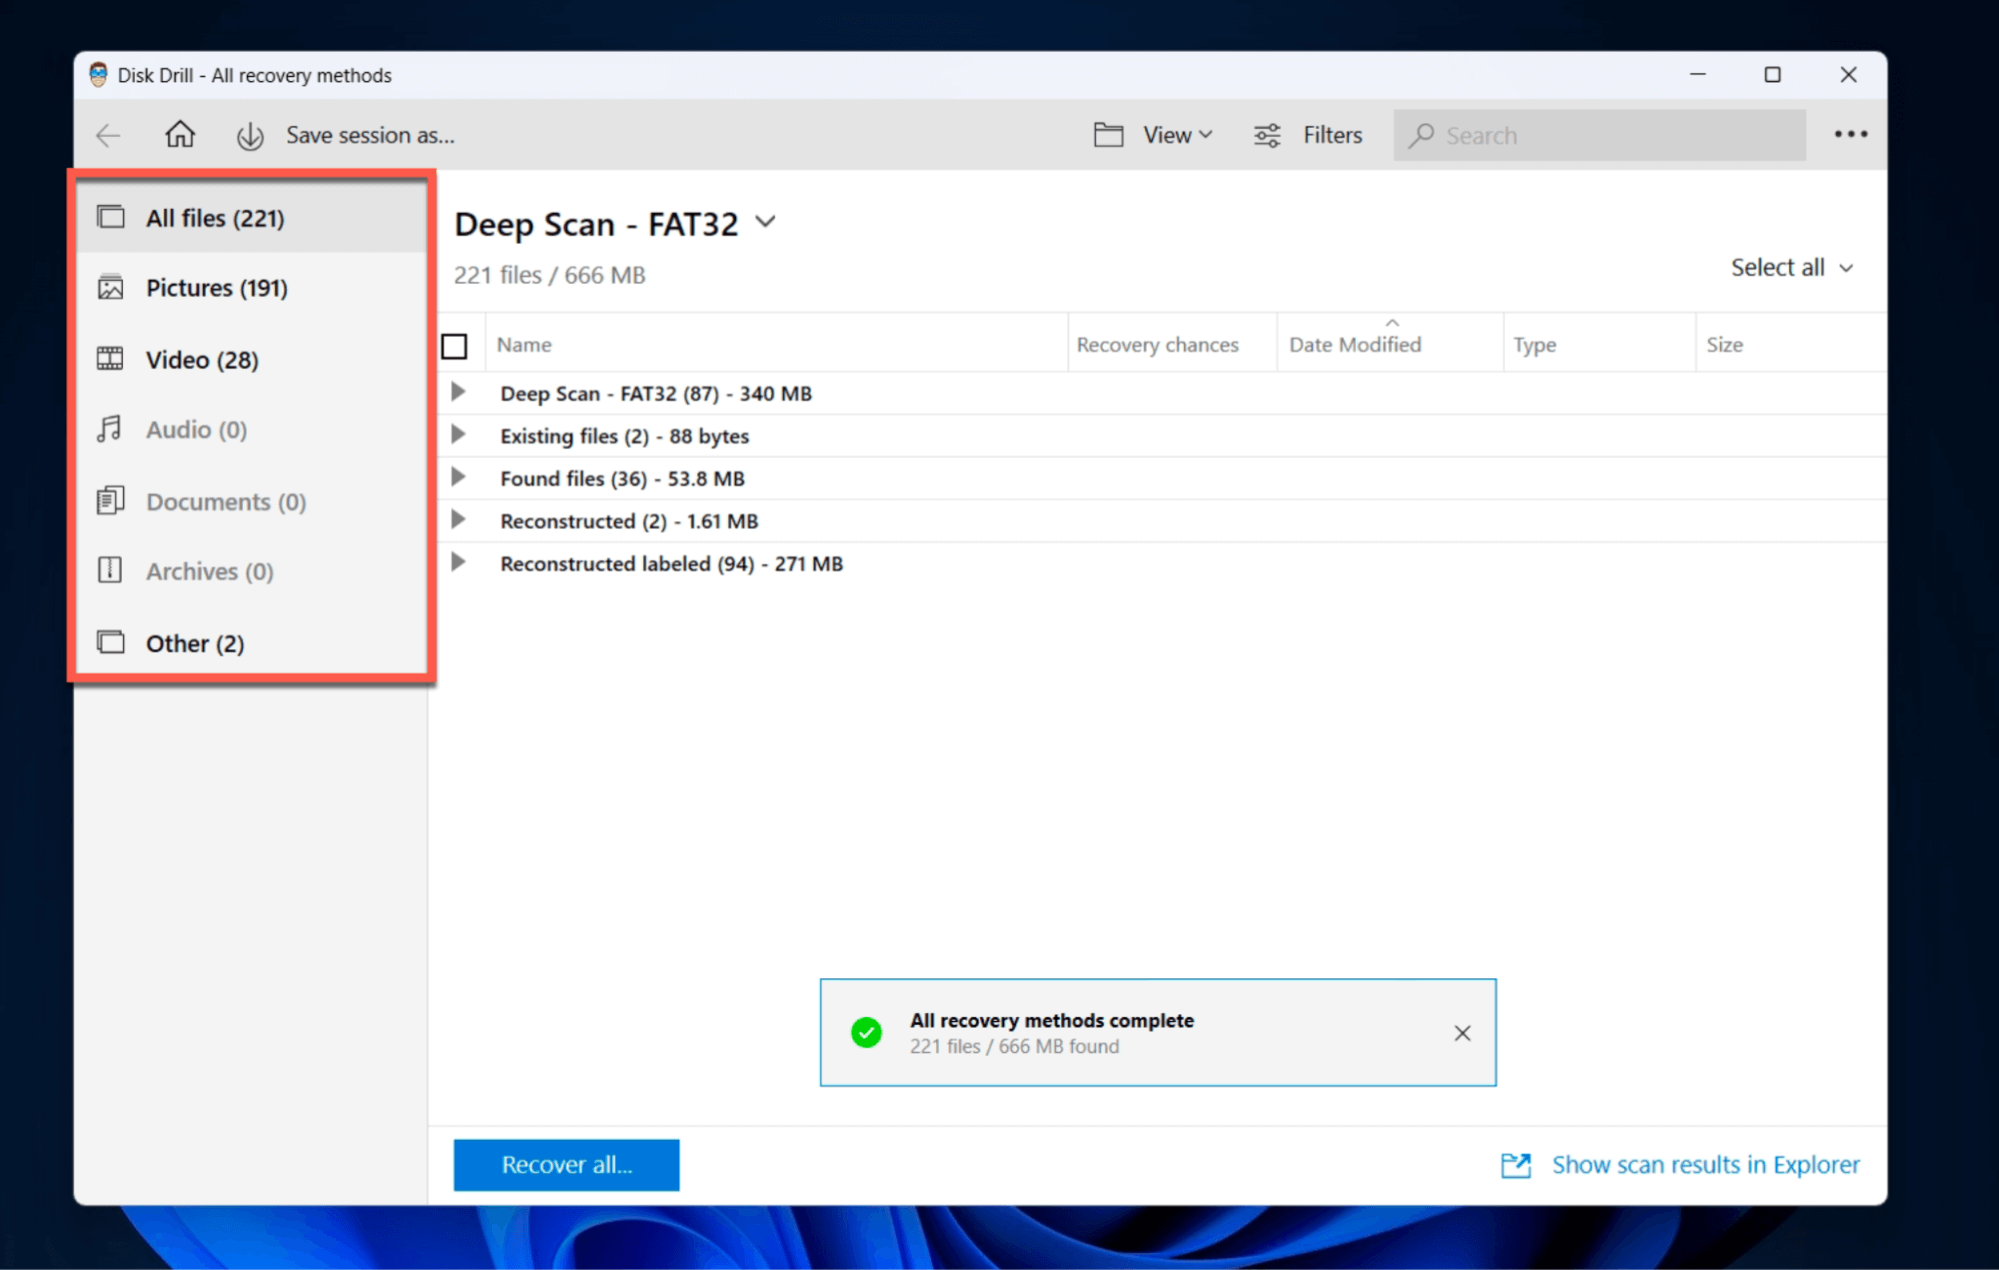
Task: Select the Video category icon
Action: tap(111, 359)
